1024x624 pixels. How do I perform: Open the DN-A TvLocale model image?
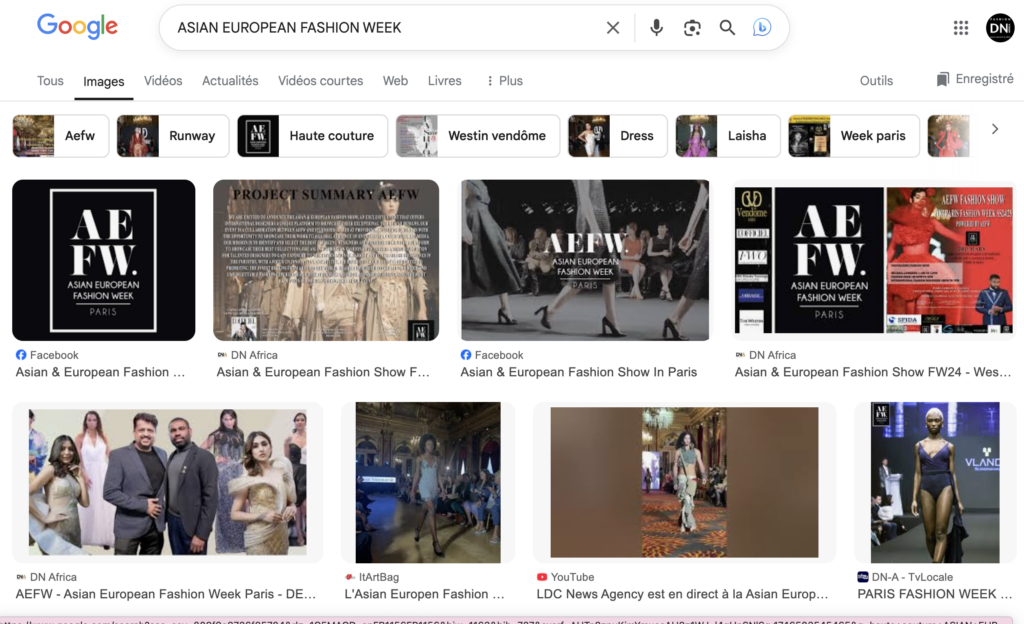point(935,482)
